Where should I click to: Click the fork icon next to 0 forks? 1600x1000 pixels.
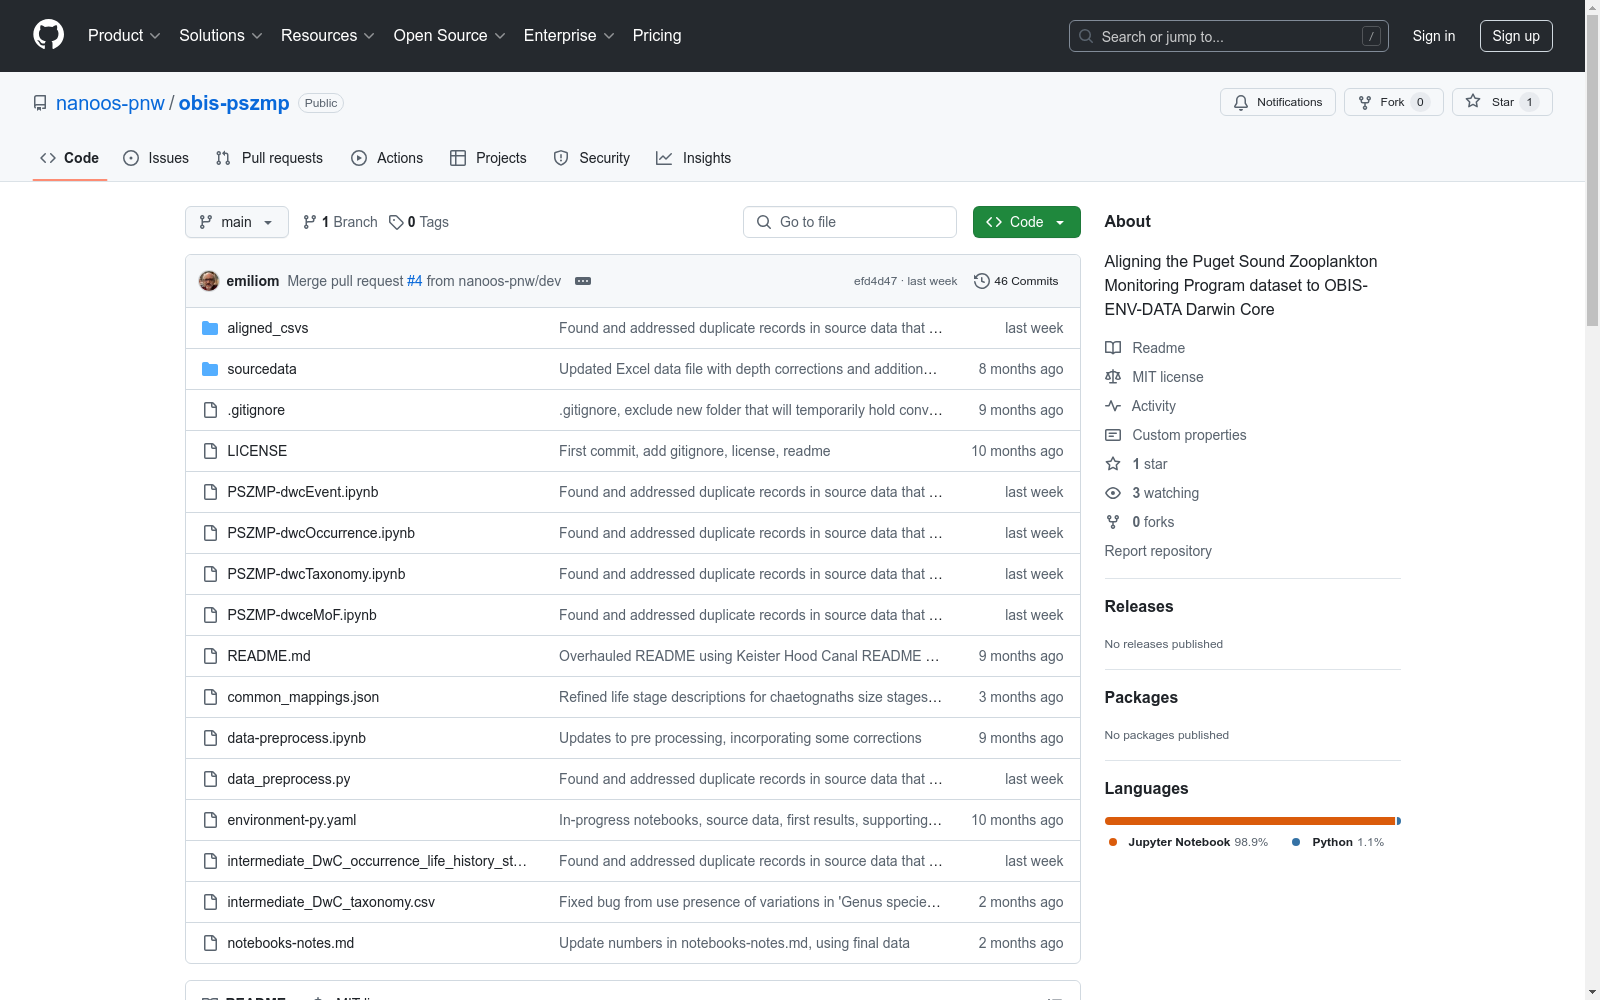(1113, 522)
